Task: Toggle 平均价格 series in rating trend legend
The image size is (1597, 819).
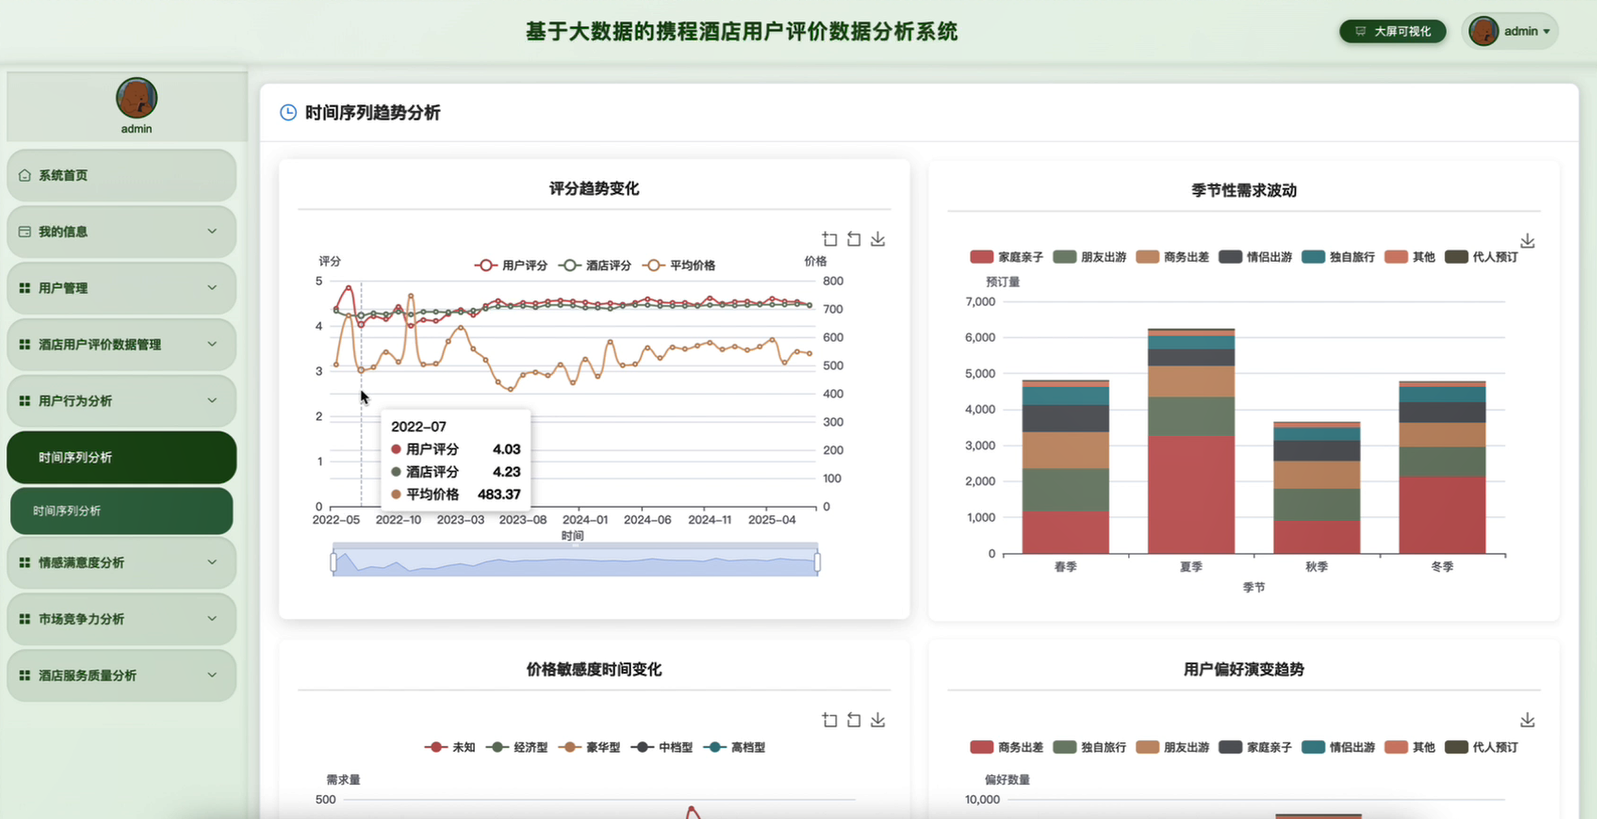Action: click(x=679, y=265)
